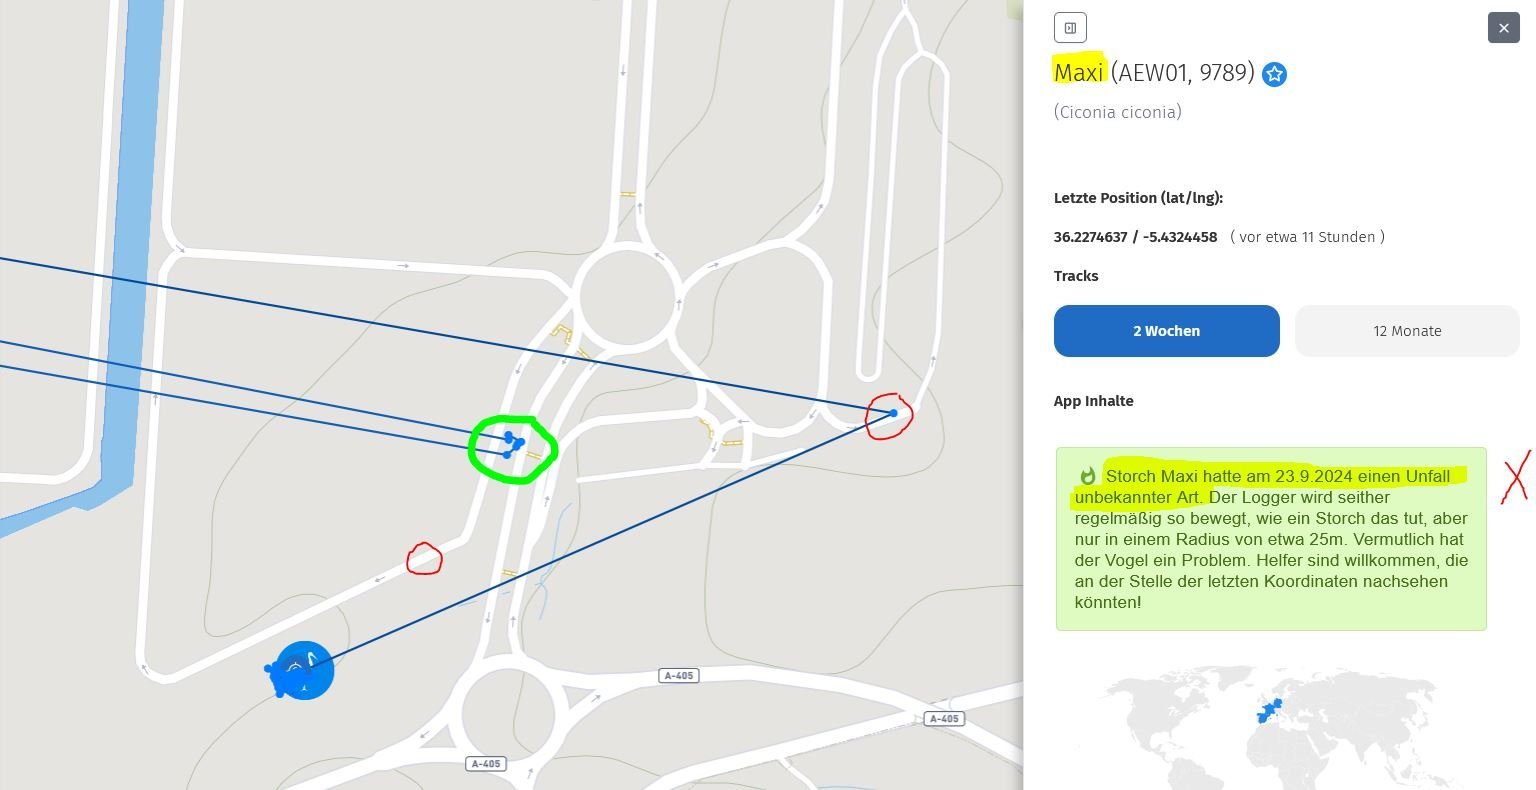Screen dimensions: 1536x790
Task: Click the last position coordinates 36.2274637 / -5.4324458
Action: [1135, 237]
